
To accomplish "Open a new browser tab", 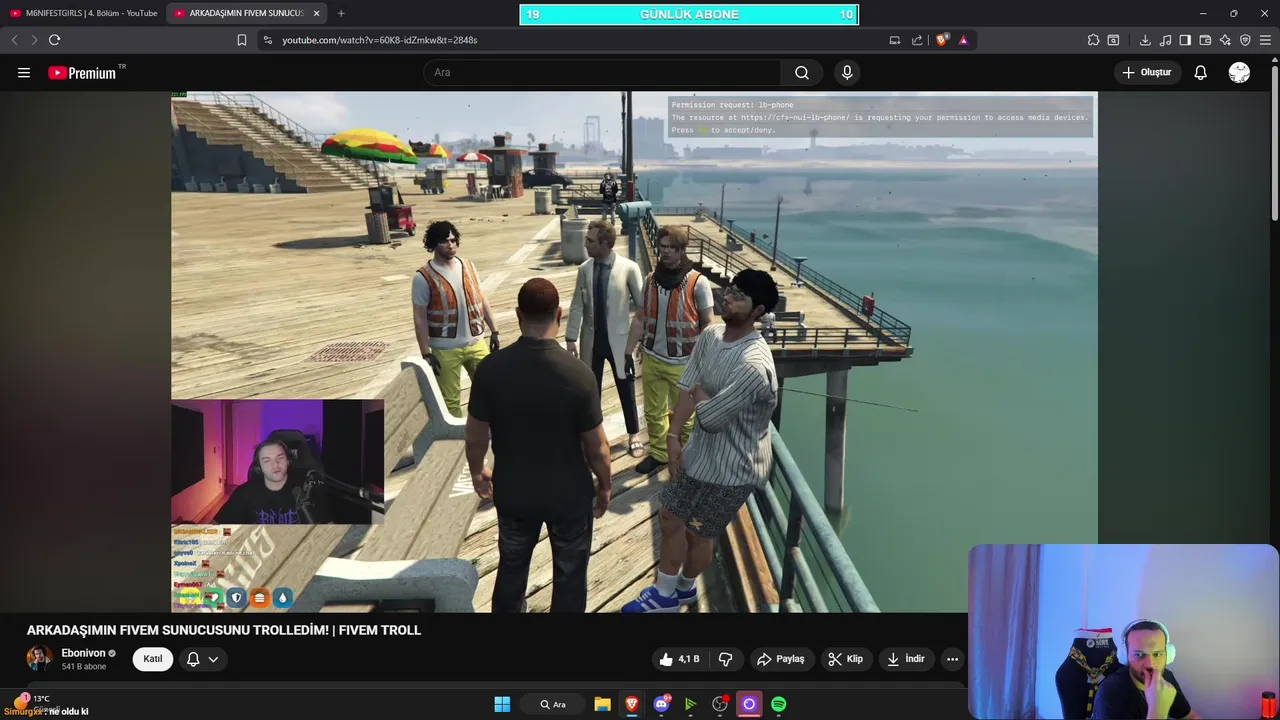I will tap(341, 13).
